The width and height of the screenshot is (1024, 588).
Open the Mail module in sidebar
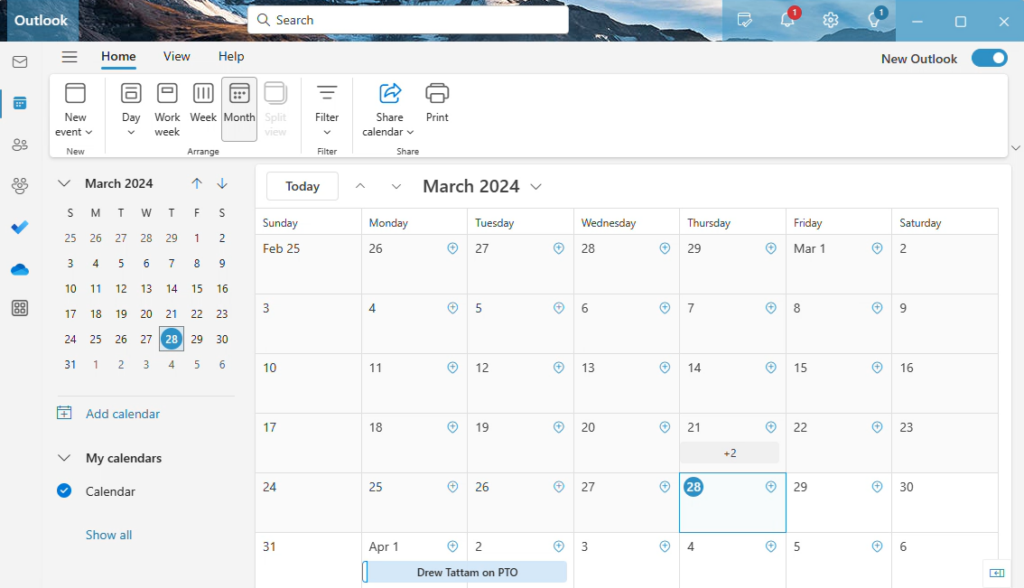point(20,62)
